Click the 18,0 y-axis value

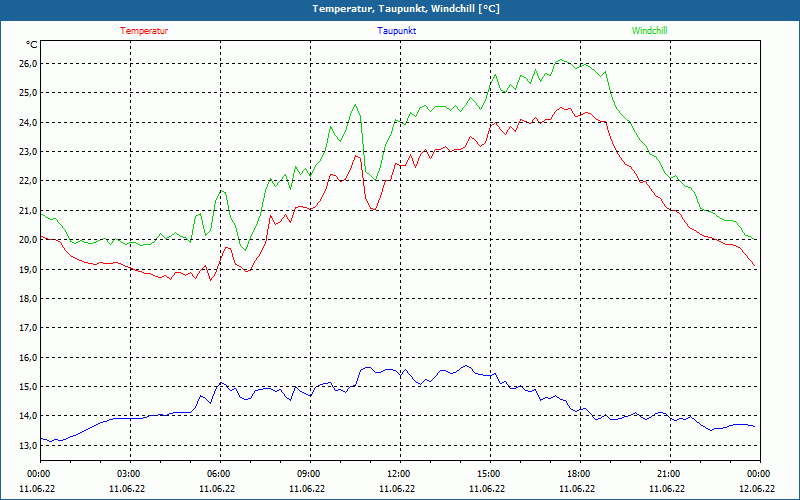[29, 298]
